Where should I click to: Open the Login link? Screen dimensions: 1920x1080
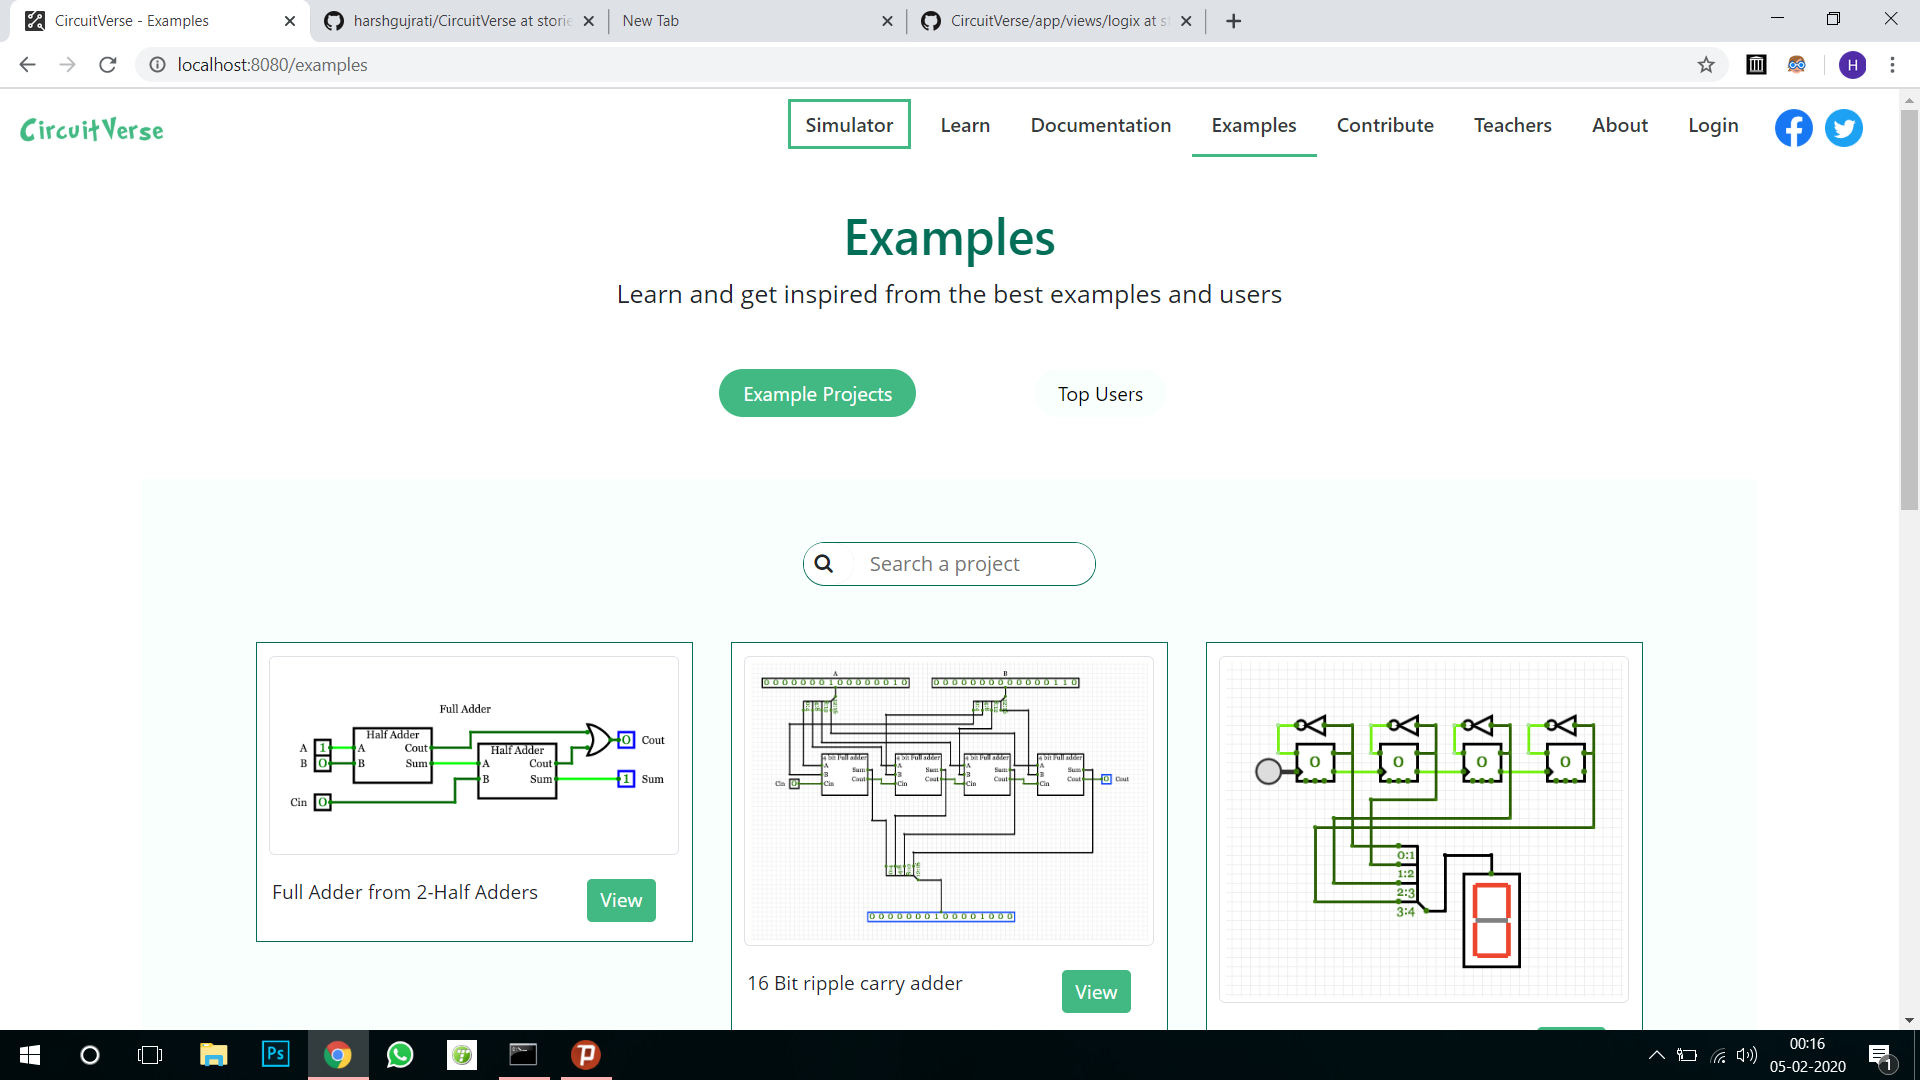1713,125
